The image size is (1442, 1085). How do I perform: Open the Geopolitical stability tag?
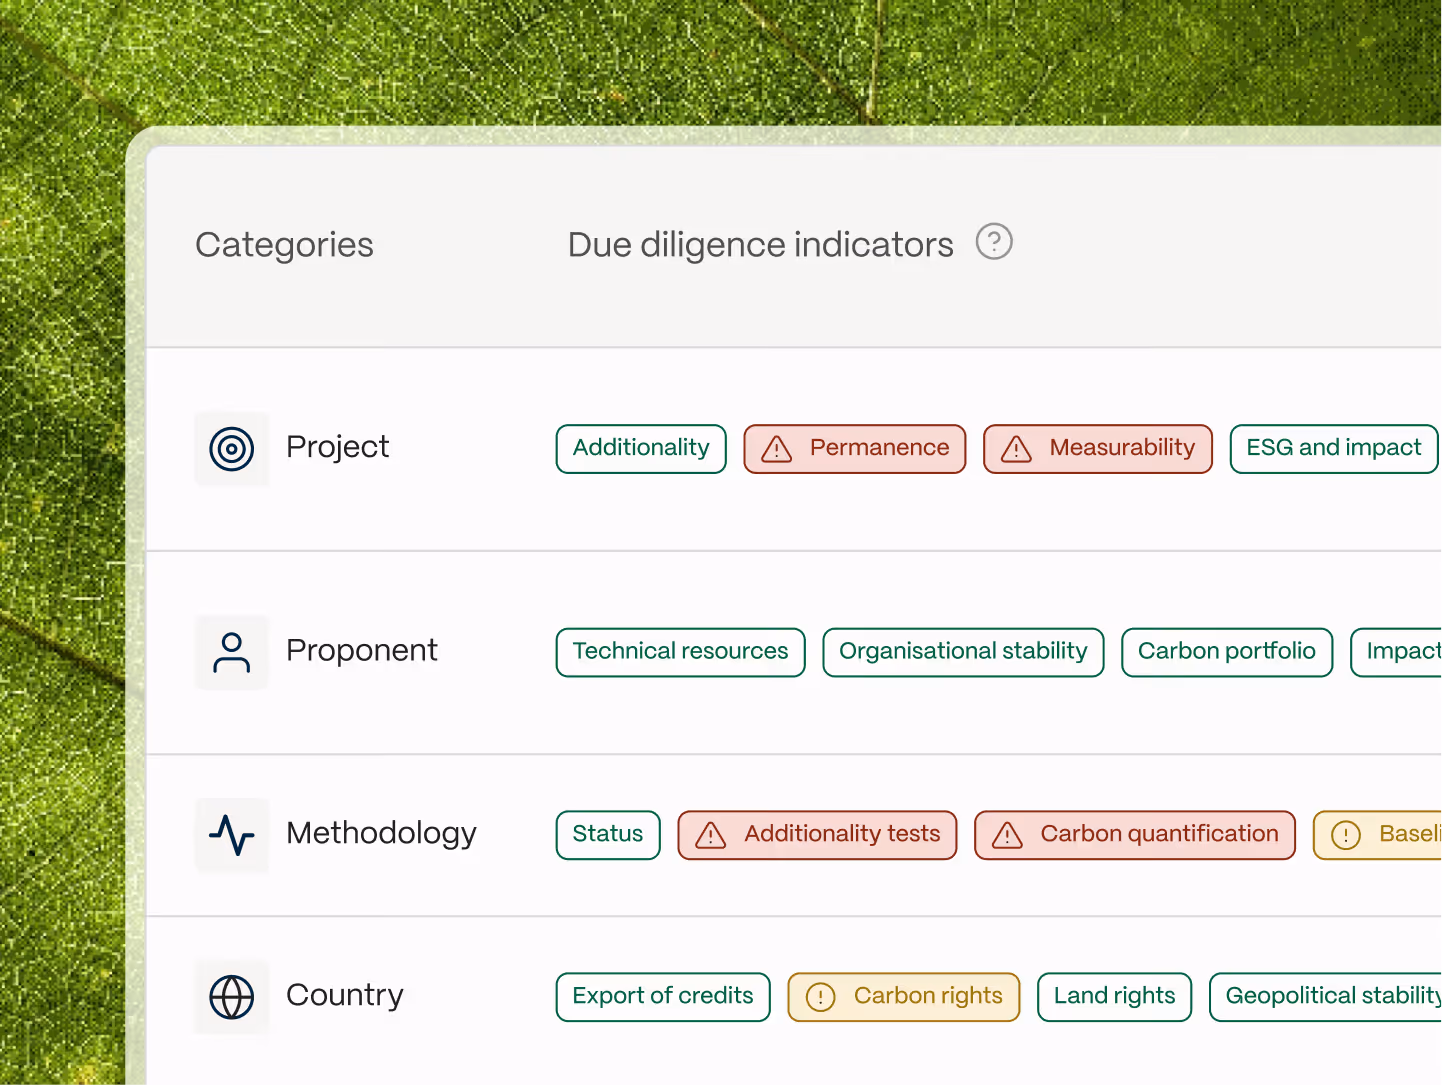click(1326, 997)
